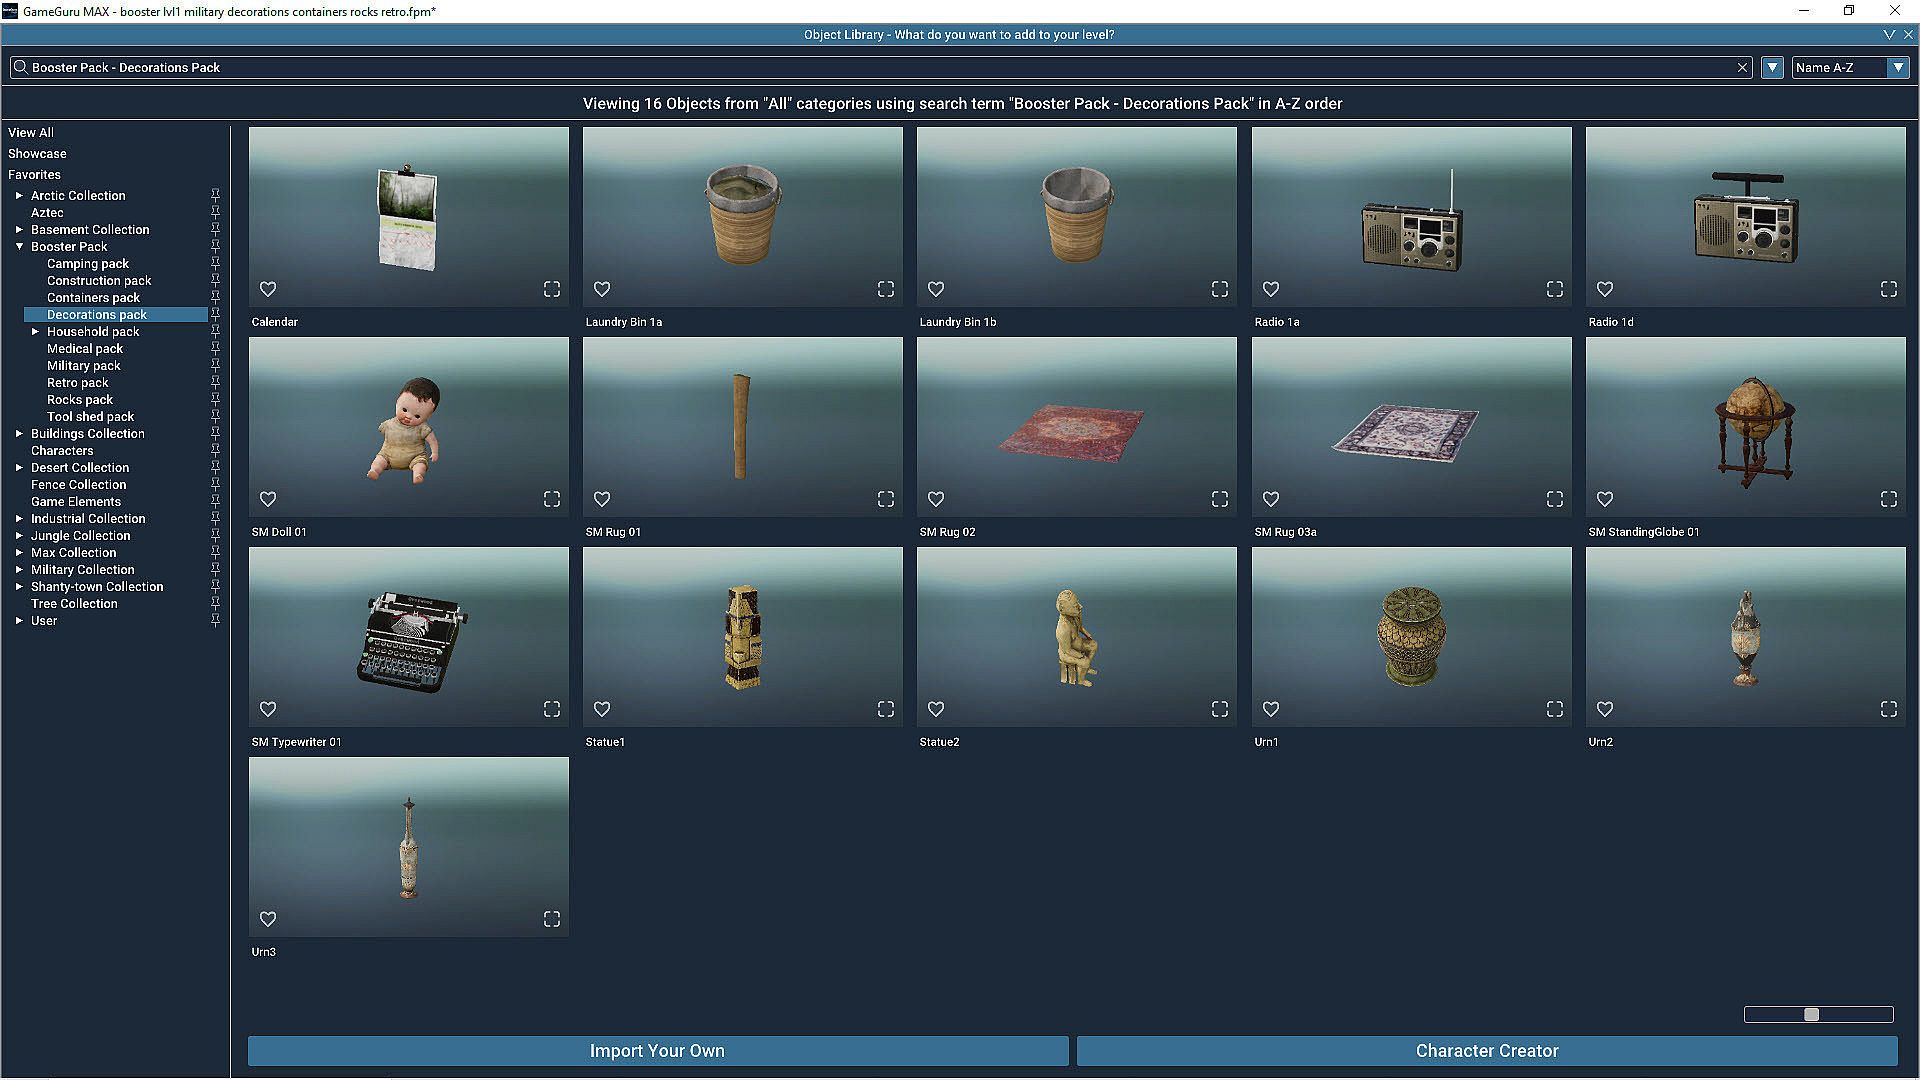Open fullscreen preview of SM StandingGlobe 01

click(1888, 499)
